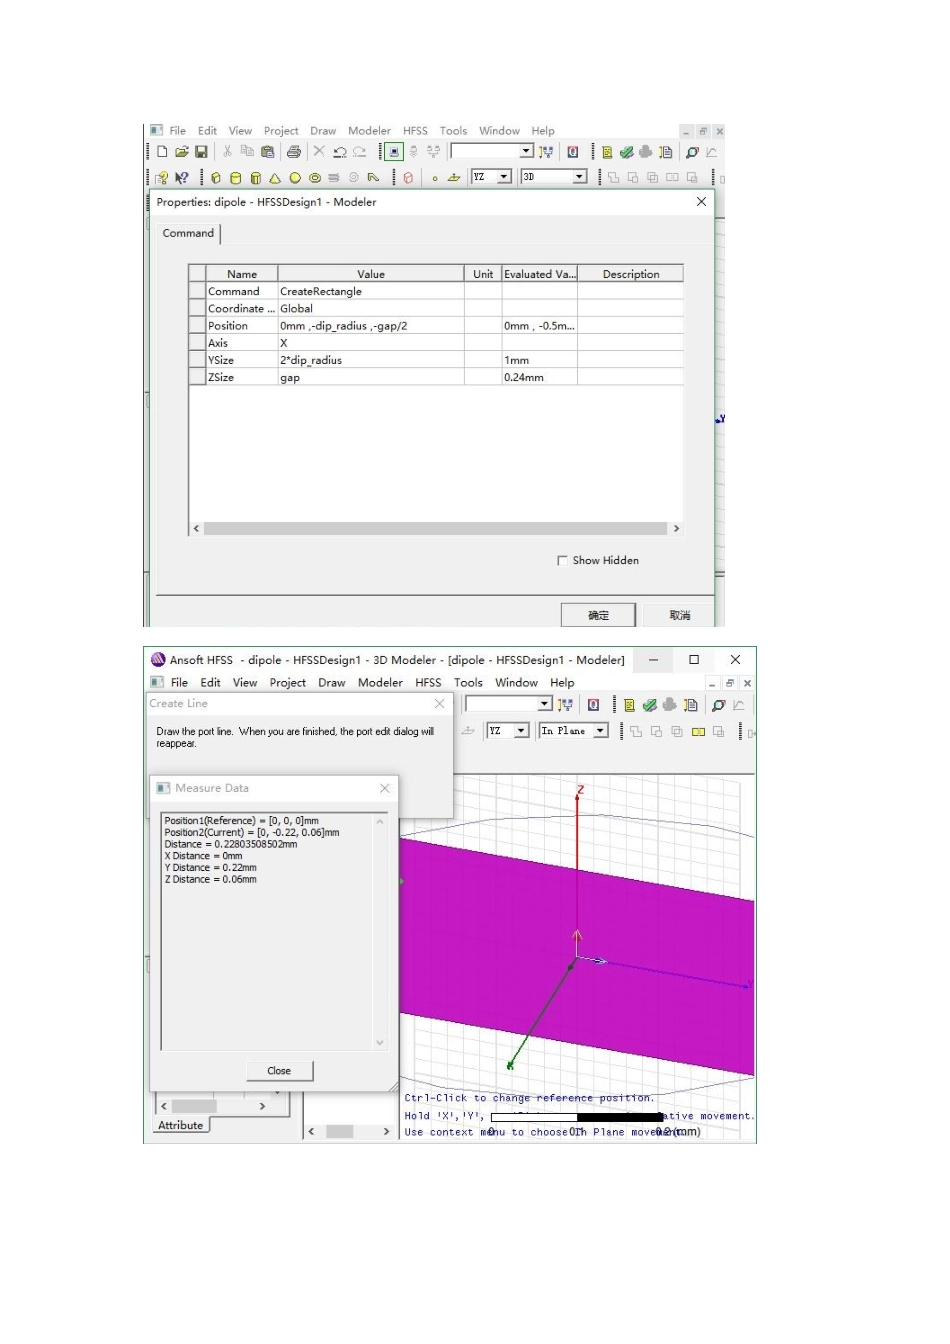Click 'Description' column header
The width and height of the screenshot is (950, 1344).
point(631,274)
